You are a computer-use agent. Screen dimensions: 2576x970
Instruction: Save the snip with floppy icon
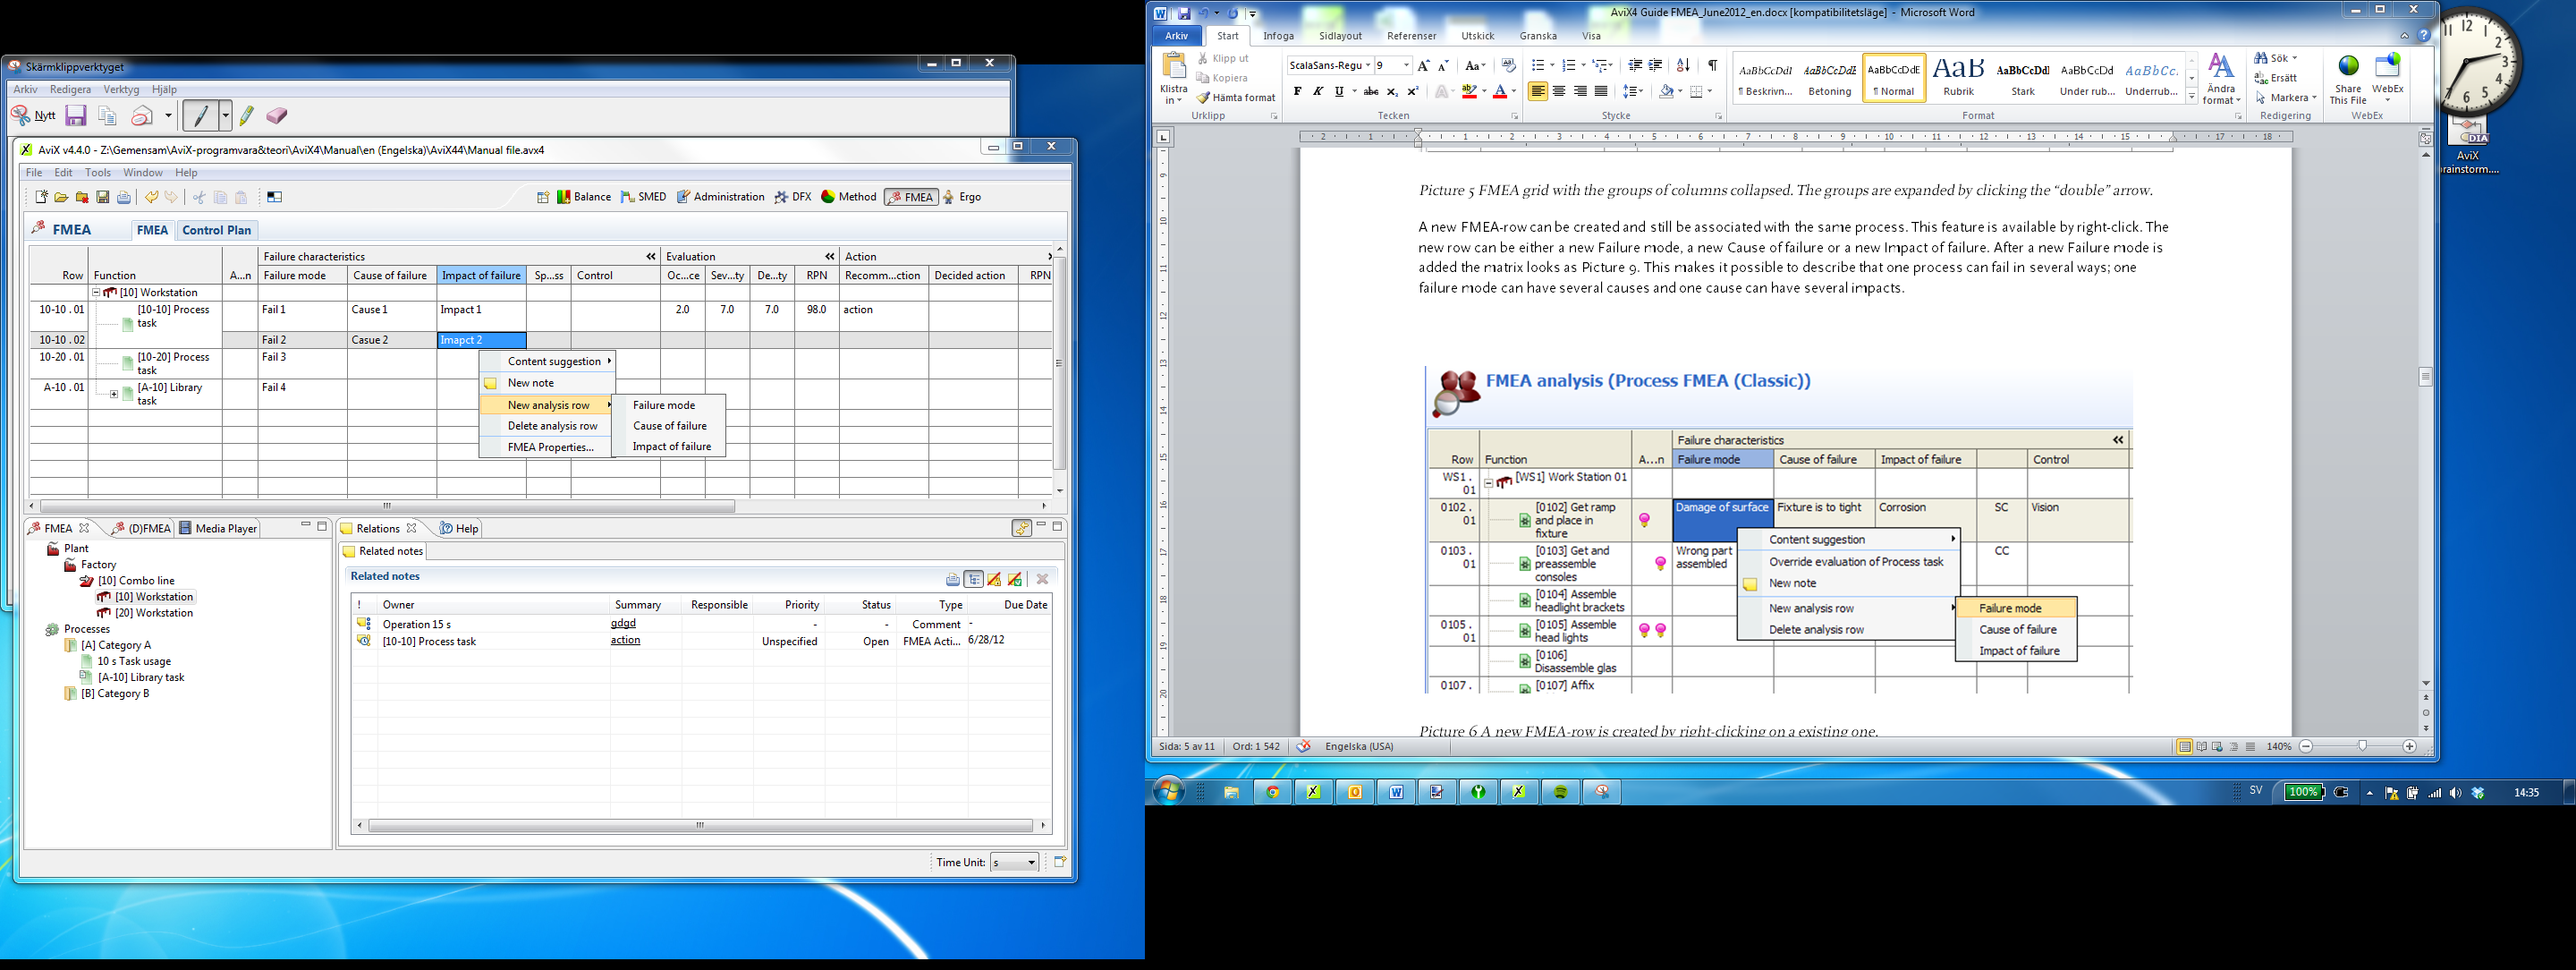tap(76, 116)
